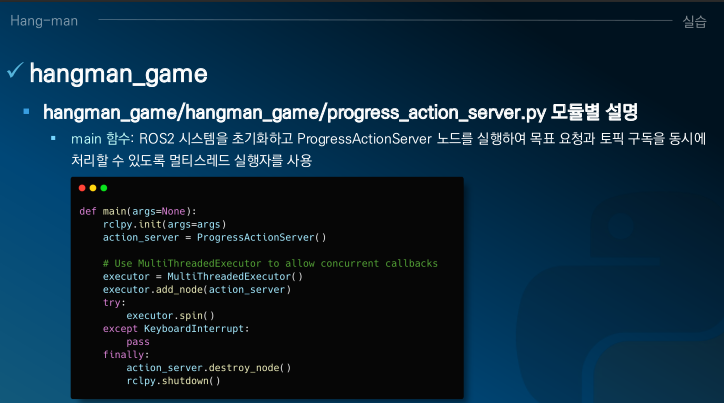This screenshot has width=724, height=403.
Task: Click the progress_action_server.py path heading
Action: click(x=340, y=112)
